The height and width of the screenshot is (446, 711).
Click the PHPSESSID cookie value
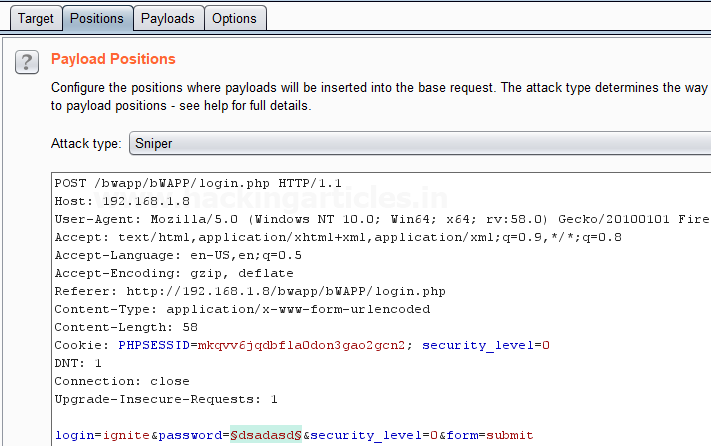click(x=302, y=345)
